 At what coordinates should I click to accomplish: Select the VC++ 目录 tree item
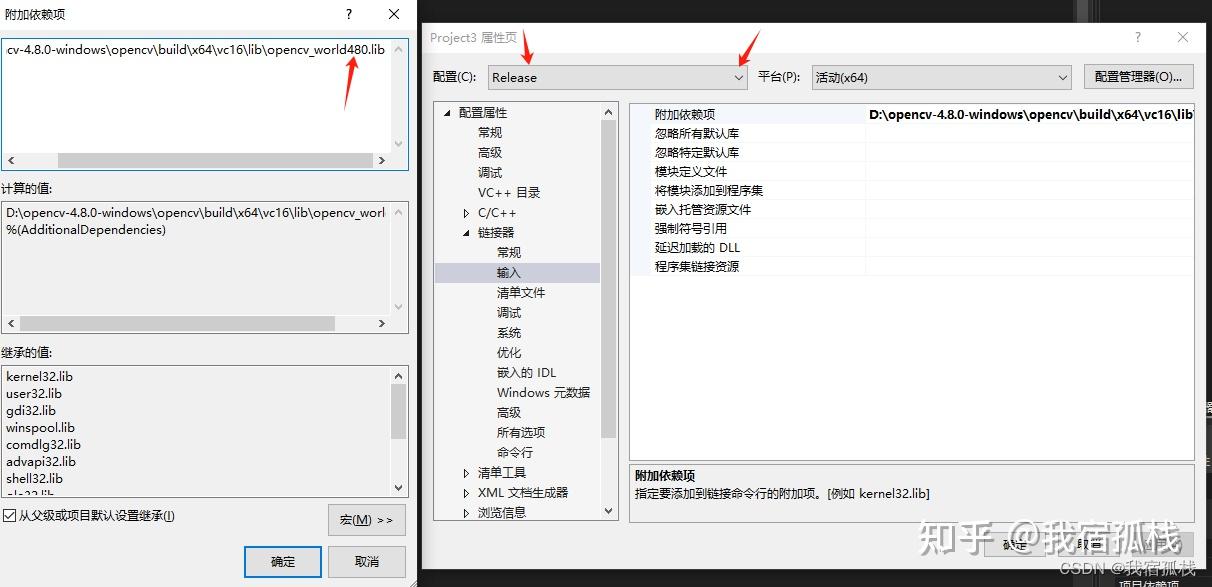tap(509, 192)
